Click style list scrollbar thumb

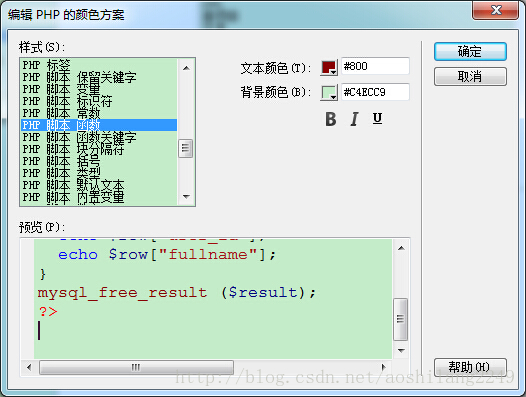pos(186,148)
